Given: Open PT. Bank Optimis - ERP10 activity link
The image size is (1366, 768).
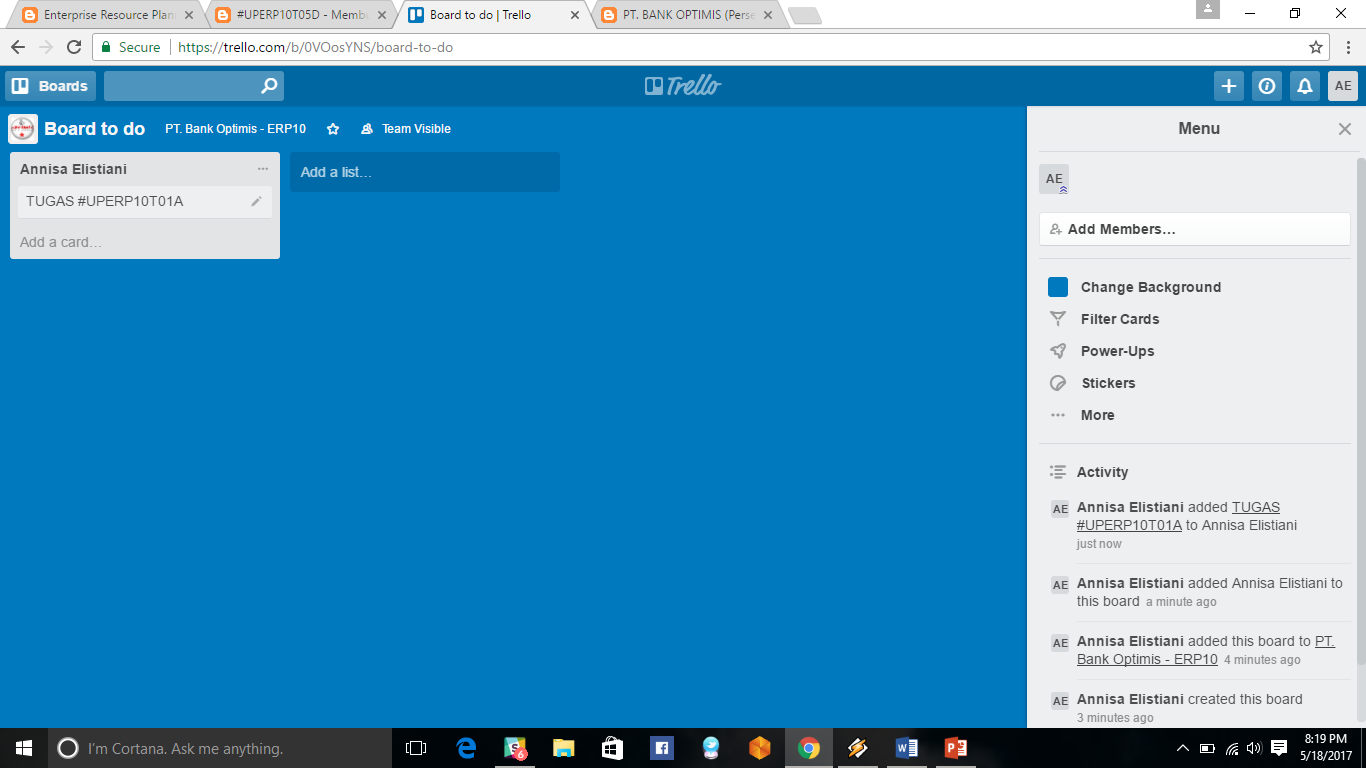Looking at the screenshot, I should (1206, 650).
